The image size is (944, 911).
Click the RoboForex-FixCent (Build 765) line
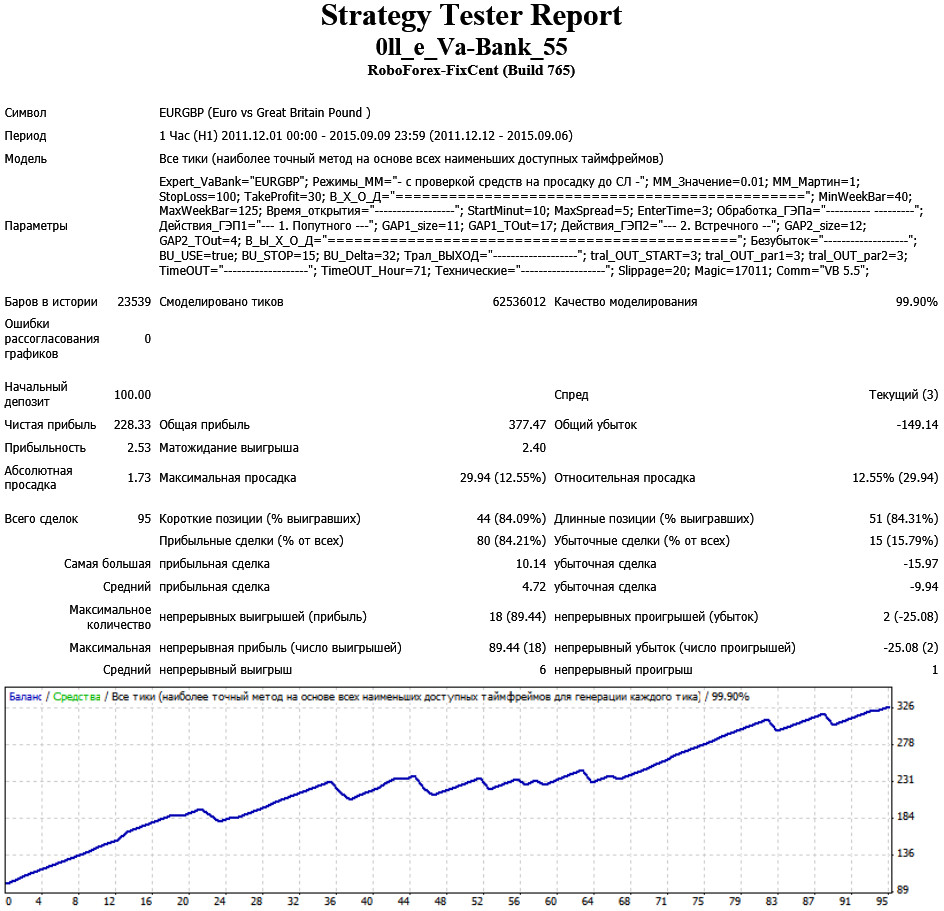click(471, 70)
